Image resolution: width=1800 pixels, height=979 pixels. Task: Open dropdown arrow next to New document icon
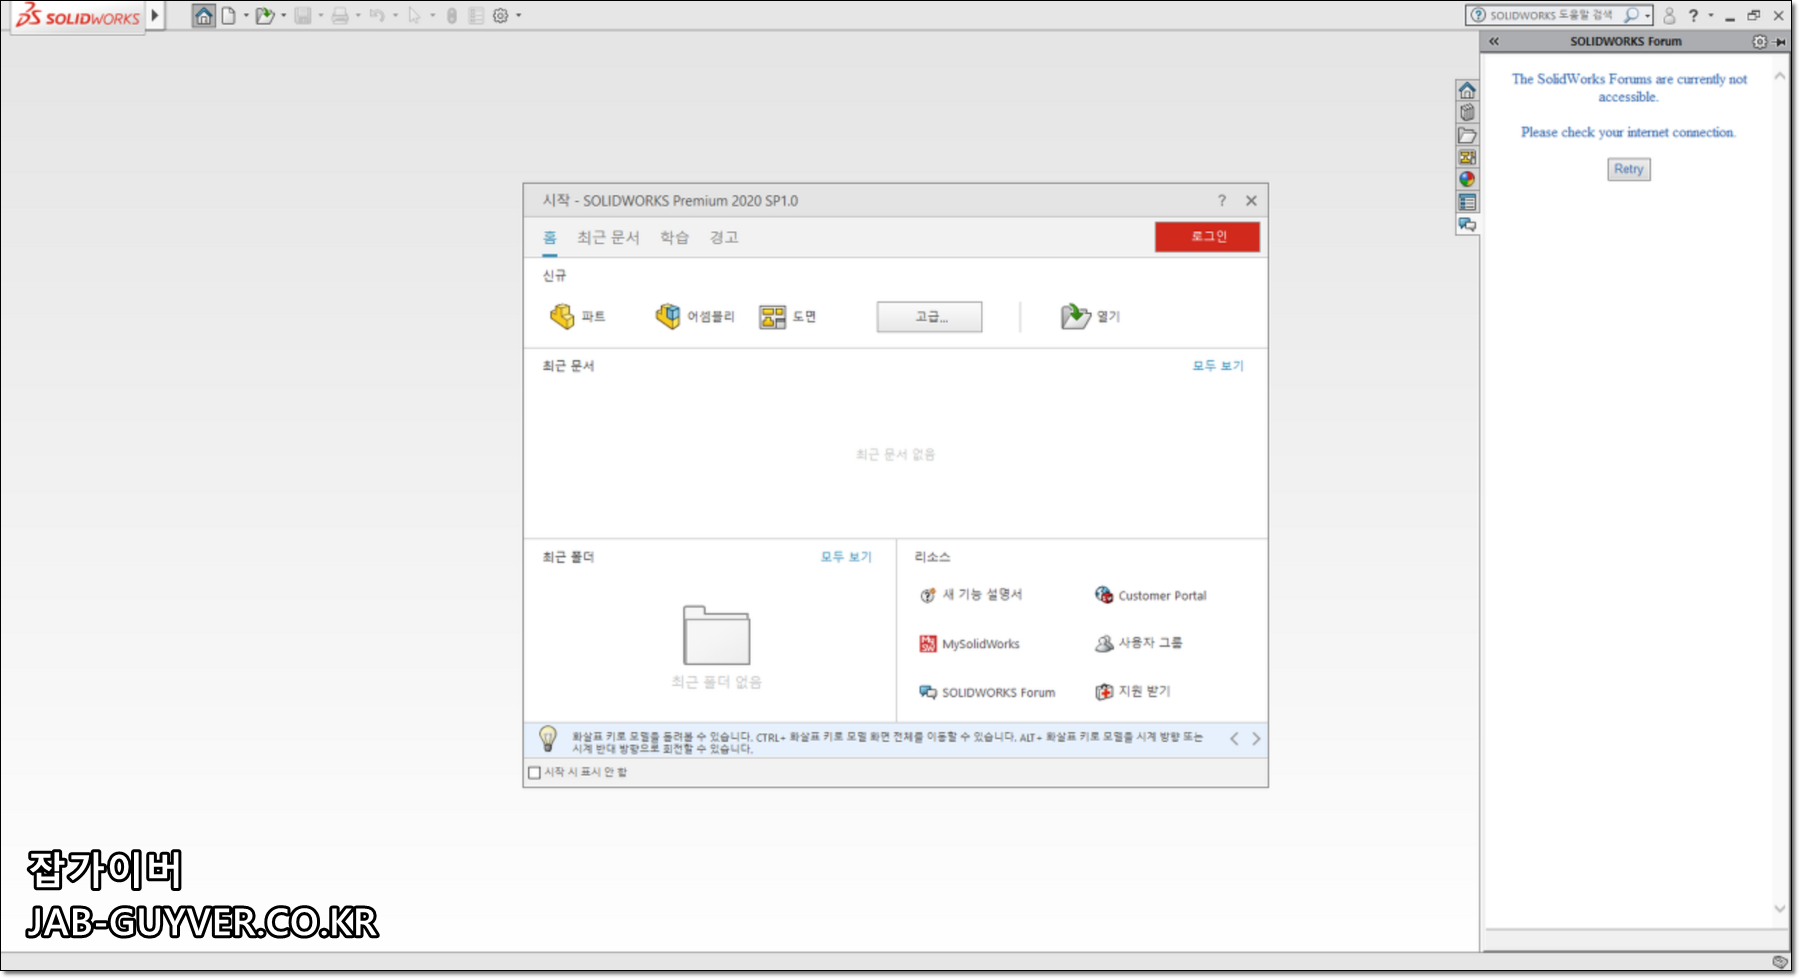click(x=246, y=16)
